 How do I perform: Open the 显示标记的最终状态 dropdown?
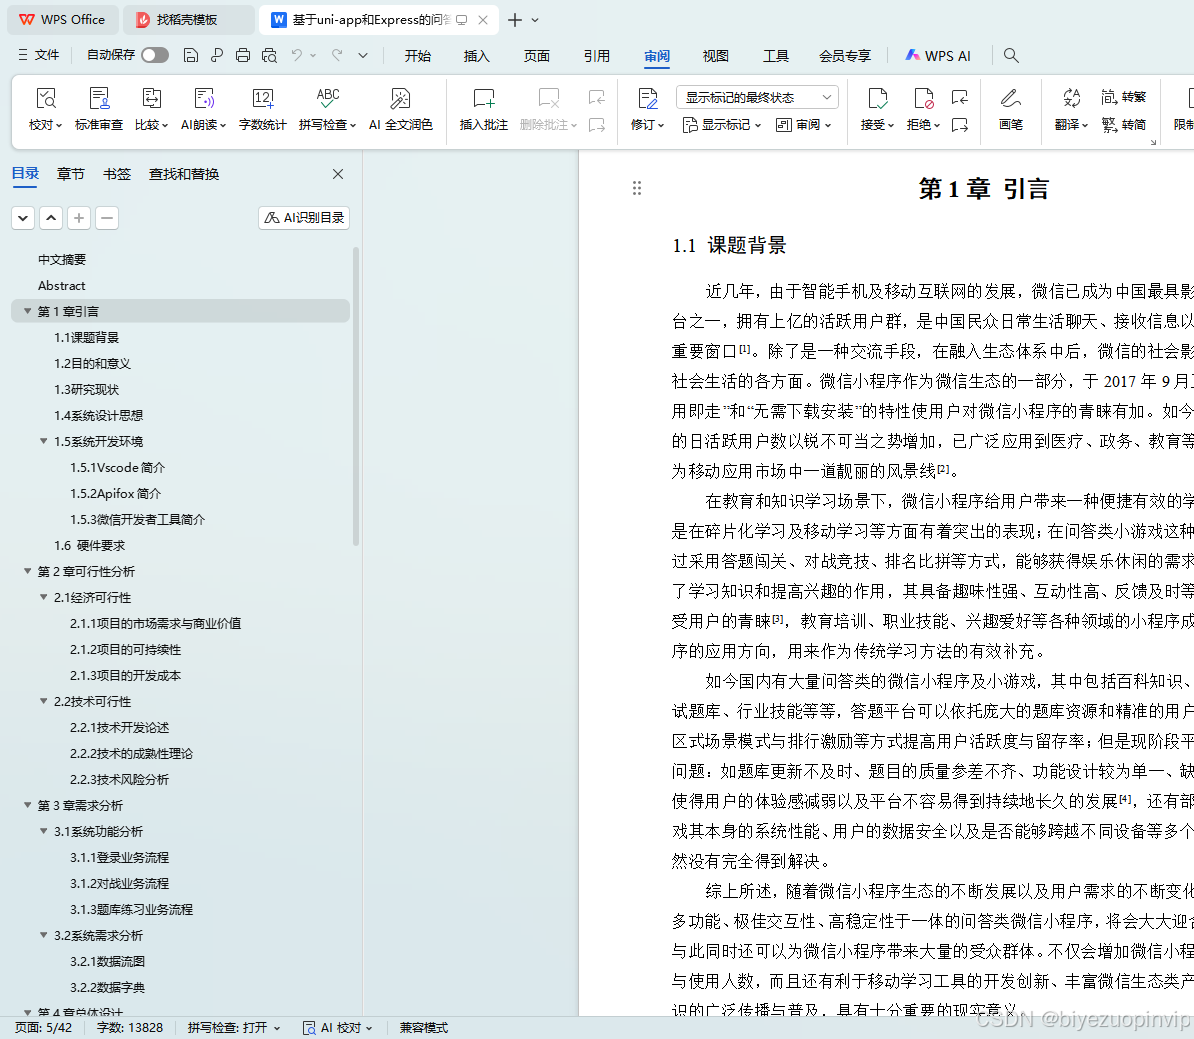(x=757, y=98)
